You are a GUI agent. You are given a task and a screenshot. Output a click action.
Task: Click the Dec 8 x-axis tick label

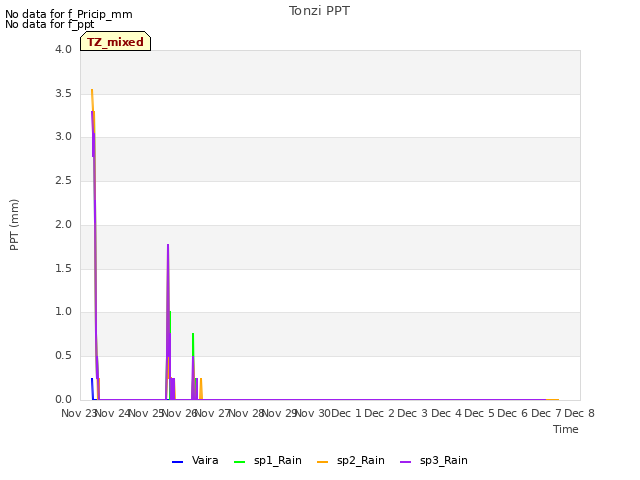(580, 413)
